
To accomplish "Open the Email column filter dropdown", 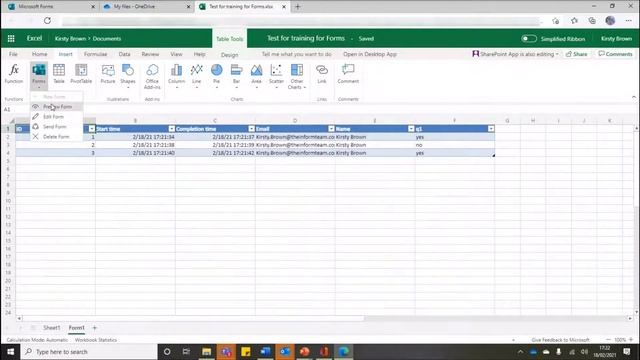I will tap(331, 129).
